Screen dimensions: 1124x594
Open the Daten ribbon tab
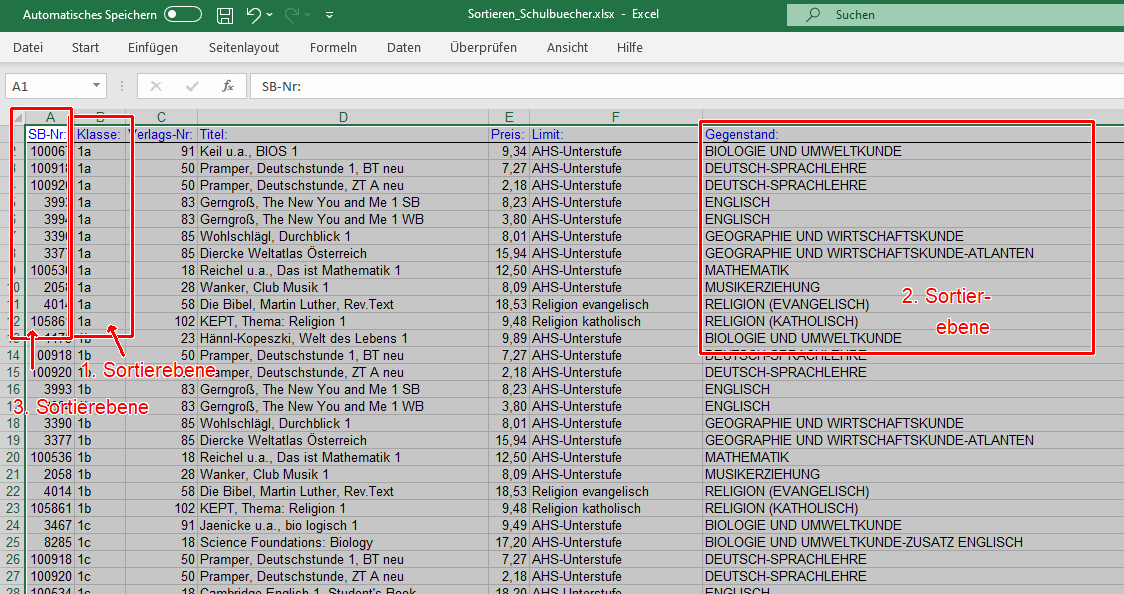coord(404,47)
